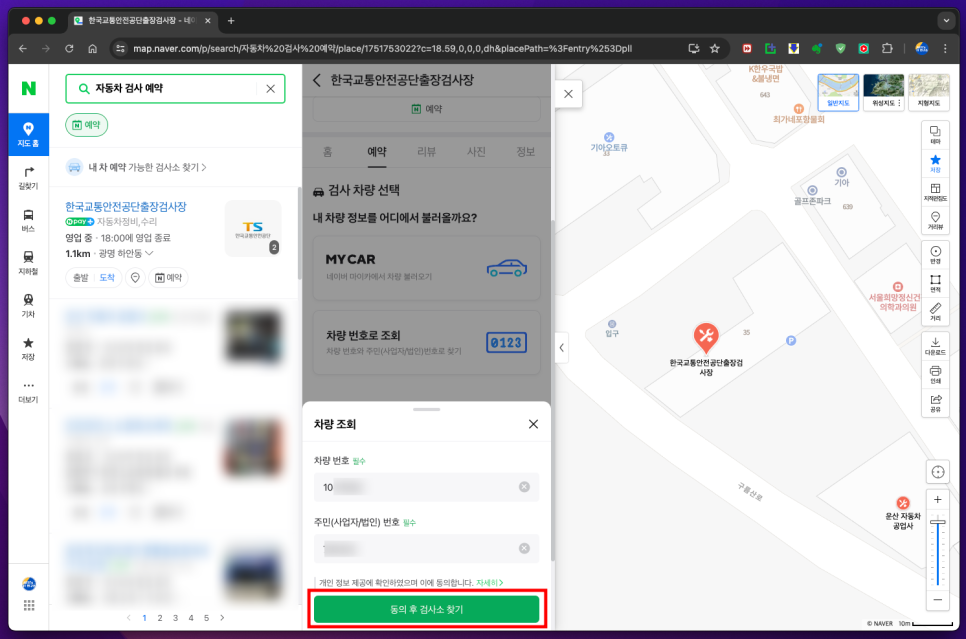The width and height of the screenshot is (966, 639).
Task: Click 도착 button in result card
Action: coord(107,278)
